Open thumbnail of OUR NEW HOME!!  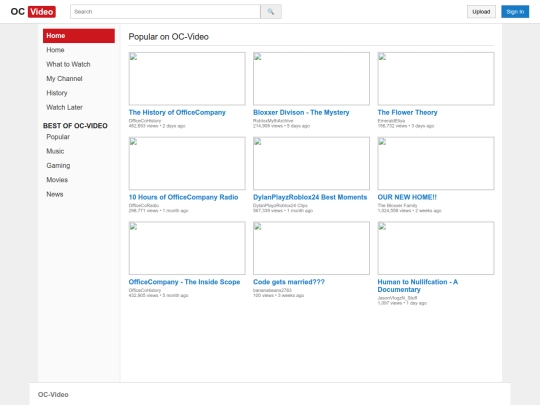click(436, 163)
